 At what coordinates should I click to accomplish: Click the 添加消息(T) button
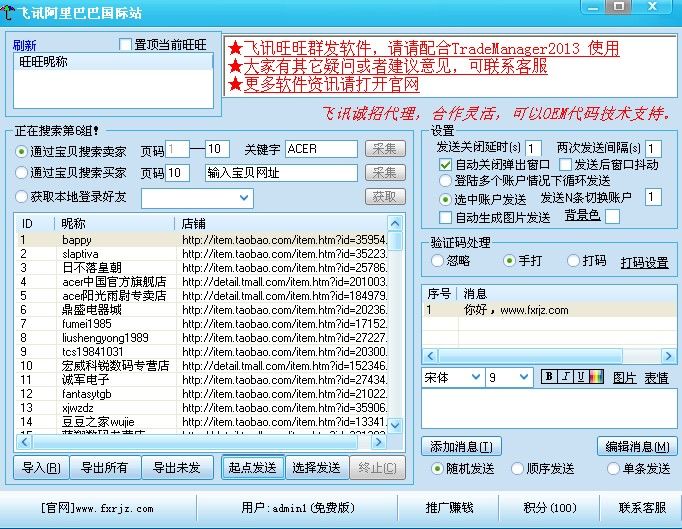[x=460, y=446]
